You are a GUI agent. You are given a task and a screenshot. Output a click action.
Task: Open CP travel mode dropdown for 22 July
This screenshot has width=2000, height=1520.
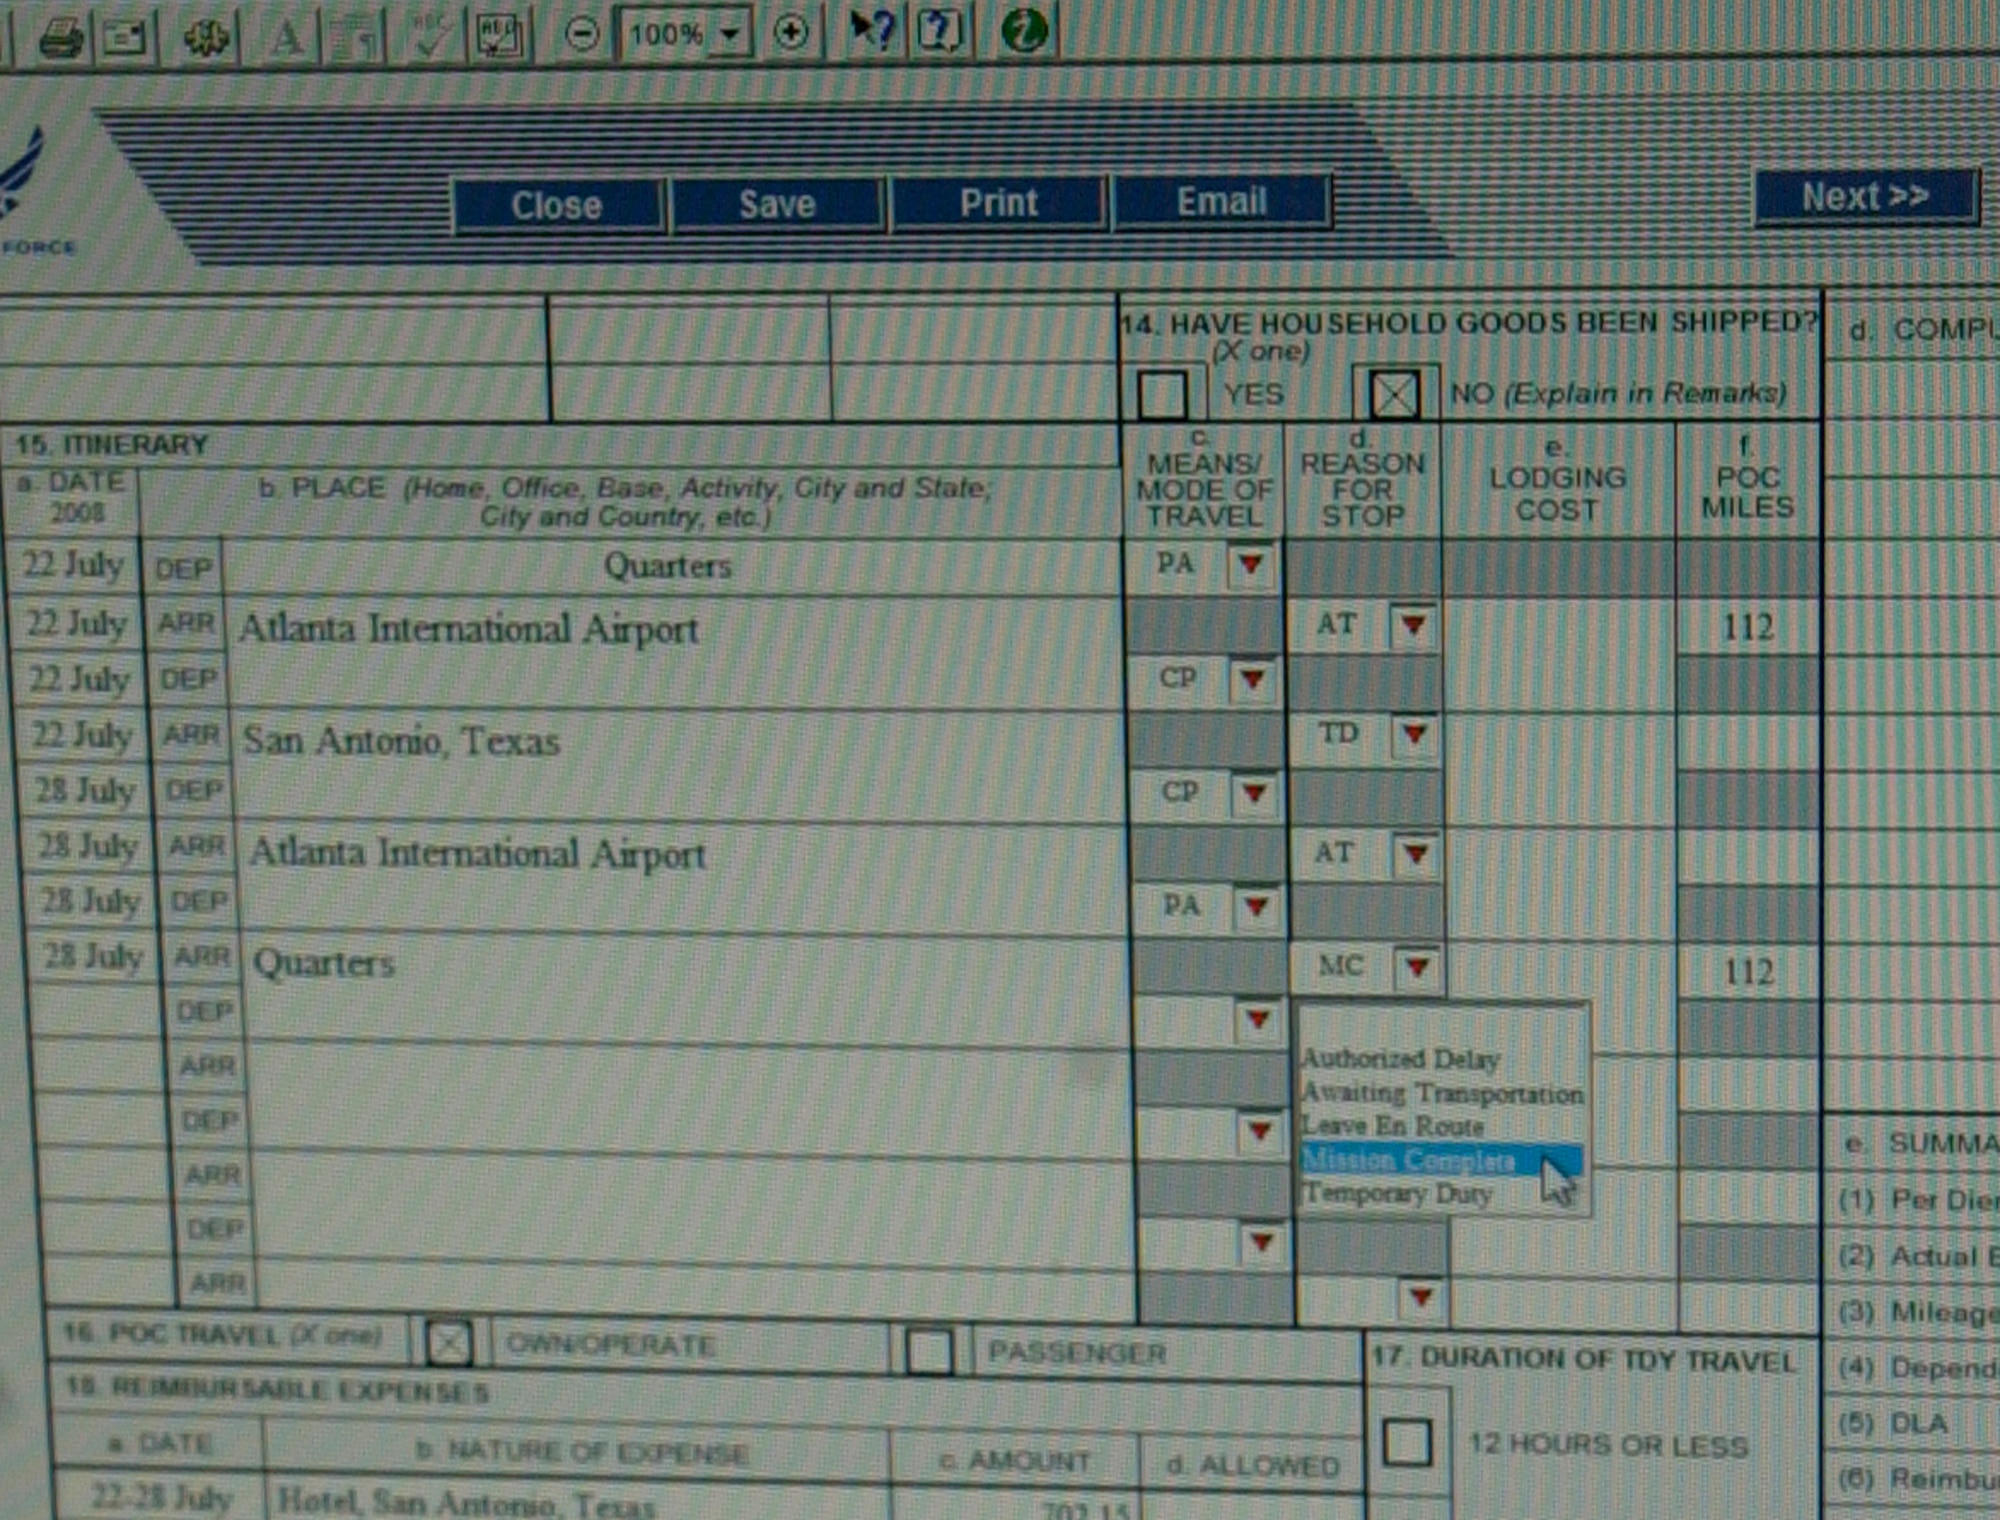pyautogui.click(x=1252, y=679)
